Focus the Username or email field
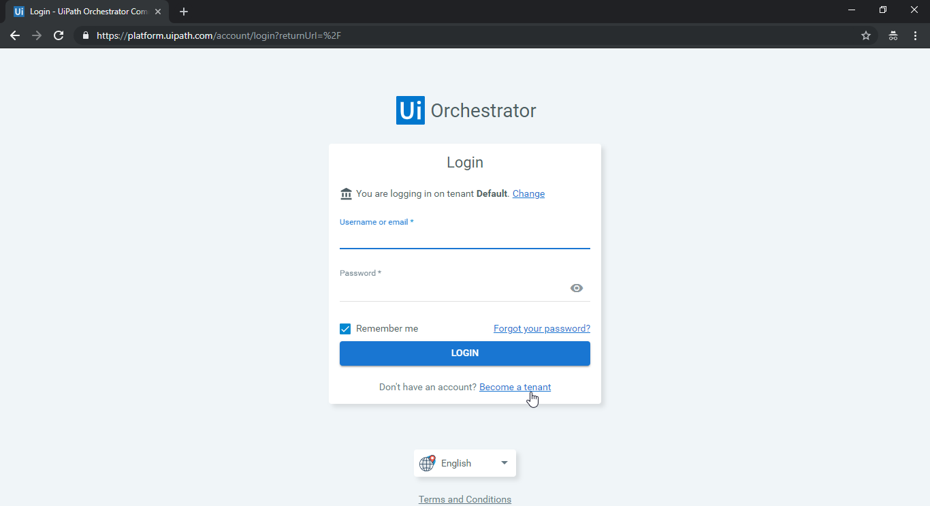Image resolution: width=930 pixels, height=506 pixels. [464, 238]
